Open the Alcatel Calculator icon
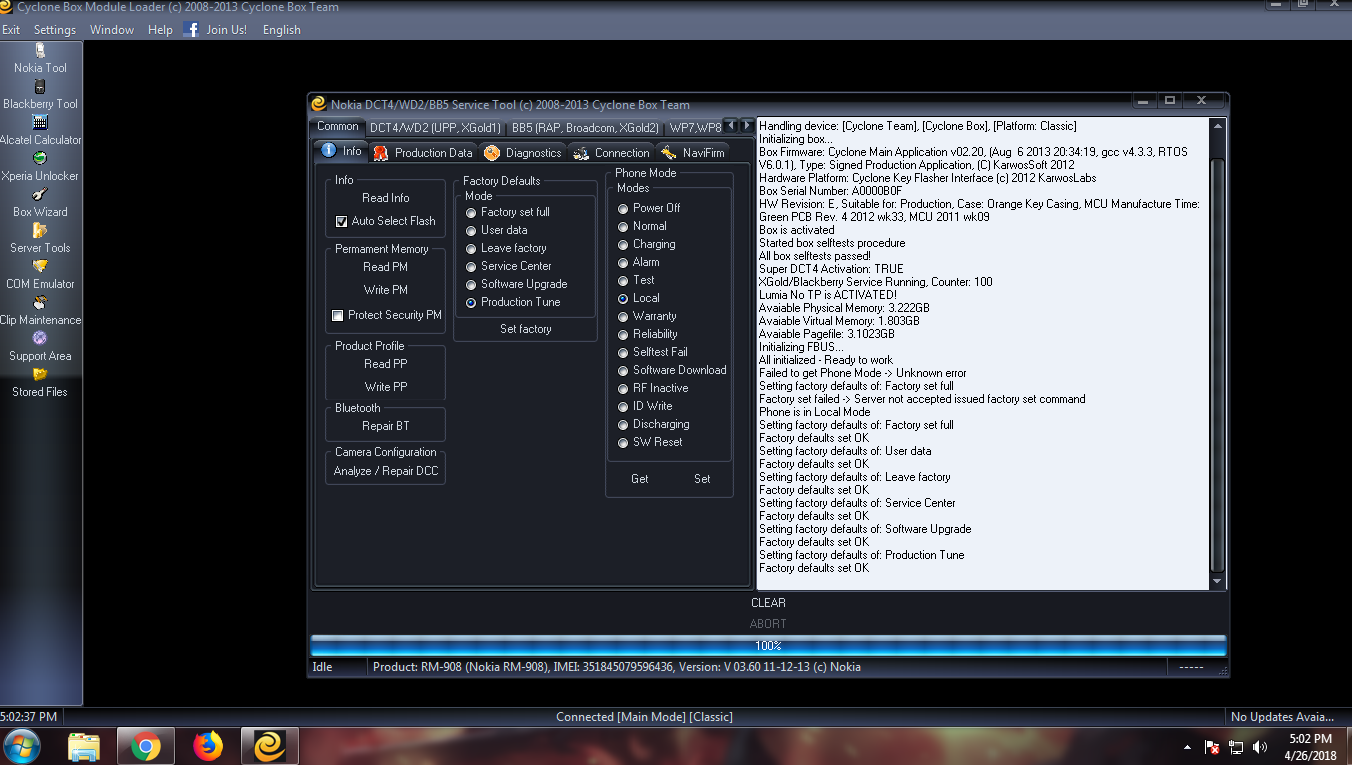The height and width of the screenshot is (765, 1352). [x=40, y=123]
